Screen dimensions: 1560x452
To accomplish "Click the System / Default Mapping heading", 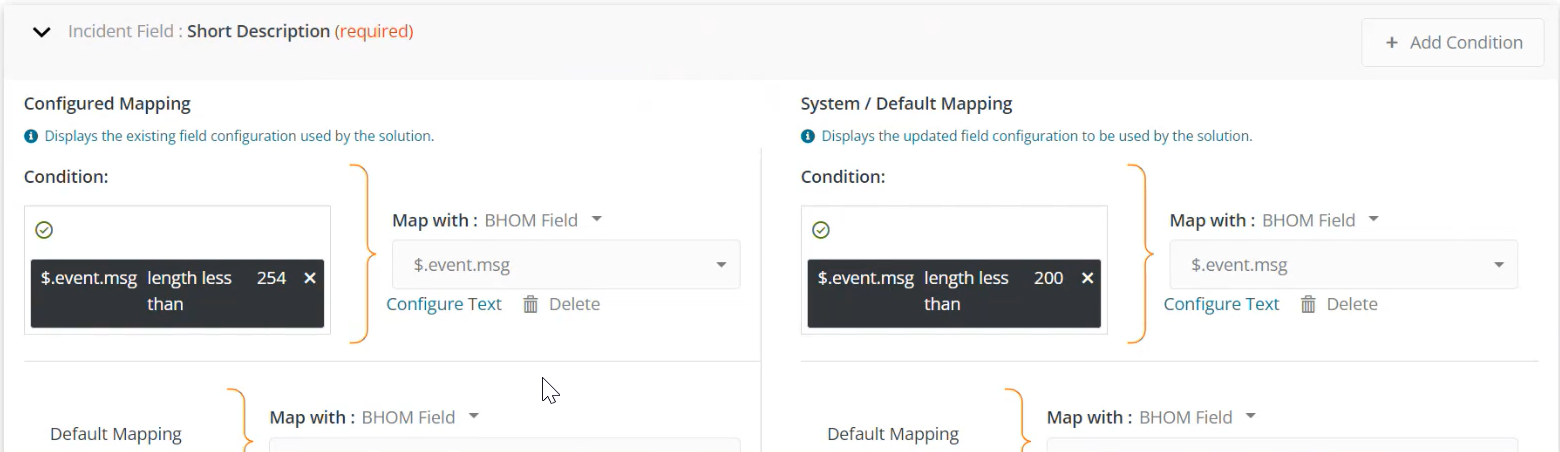I will (x=906, y=103).
